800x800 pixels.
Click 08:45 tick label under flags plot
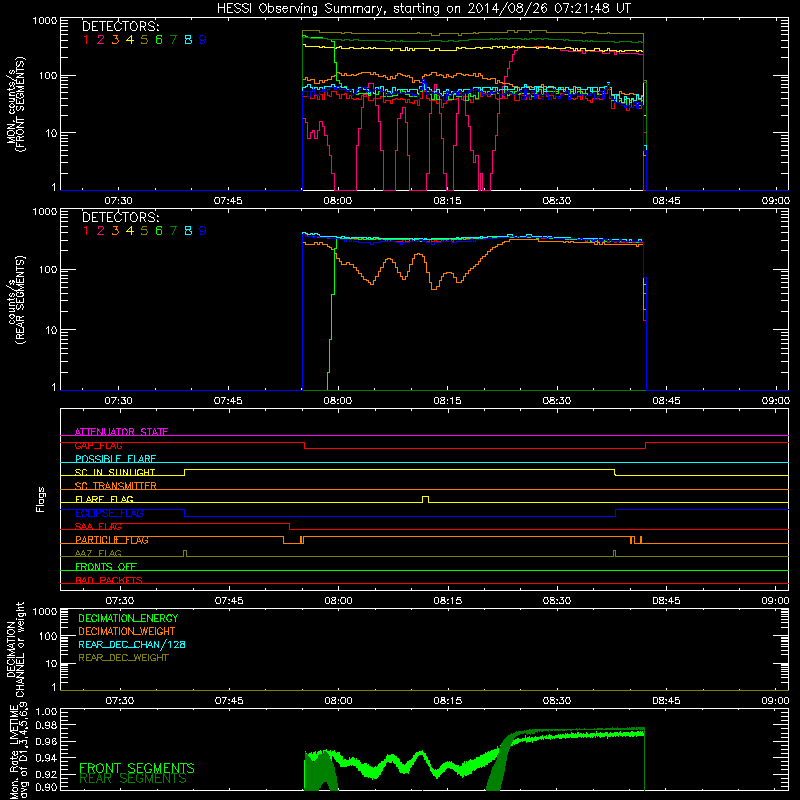pos(666,601)
